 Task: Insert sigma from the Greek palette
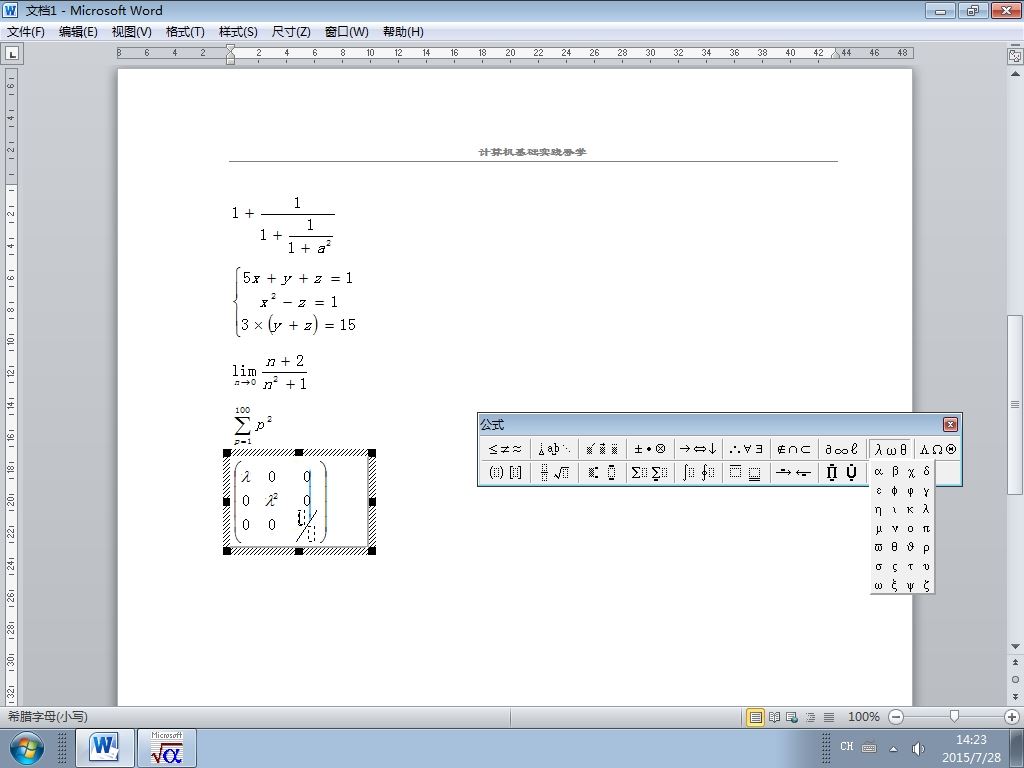[878, 566]
